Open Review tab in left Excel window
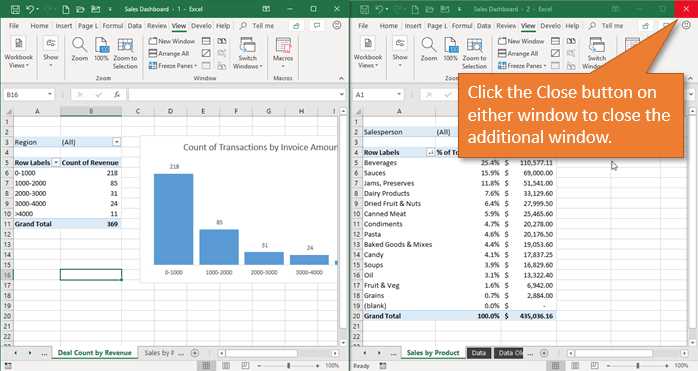 (x=157, y=26)
